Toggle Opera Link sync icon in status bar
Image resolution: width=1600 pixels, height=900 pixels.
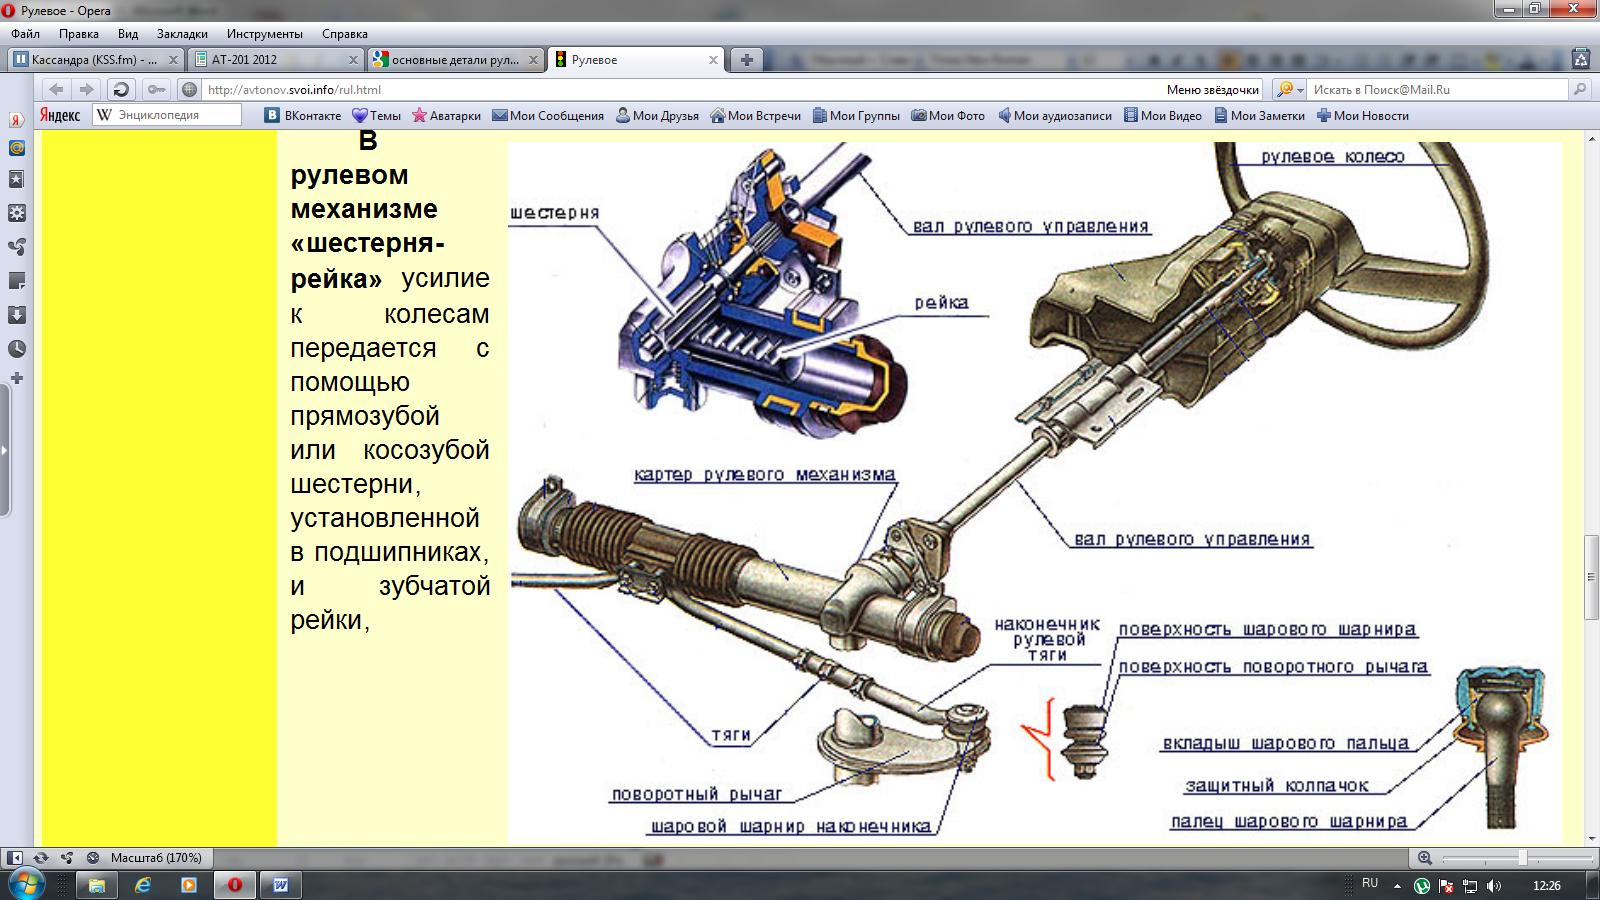click(41, 858)
